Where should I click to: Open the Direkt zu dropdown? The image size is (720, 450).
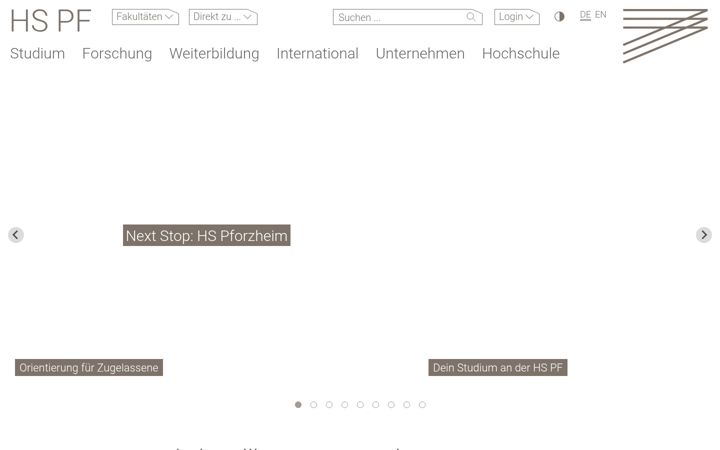[x=223, y=17]
